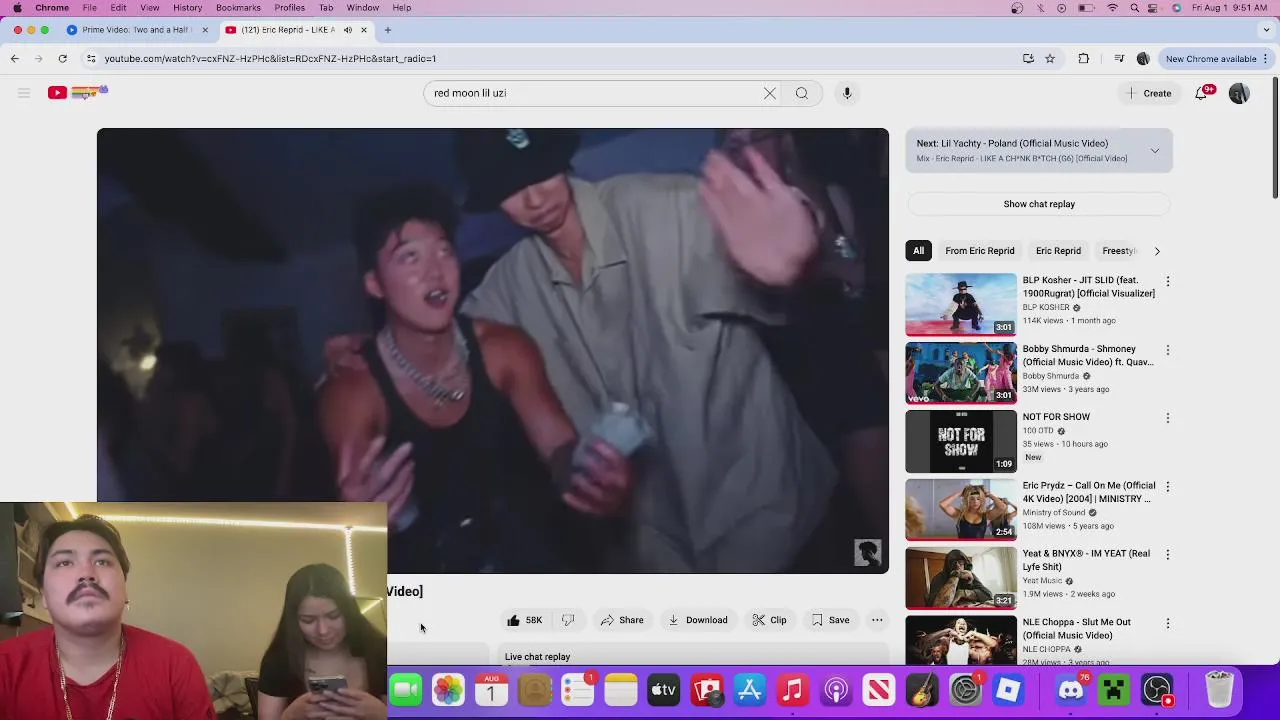Open options for BLP Kosher video

(1167, 282)
